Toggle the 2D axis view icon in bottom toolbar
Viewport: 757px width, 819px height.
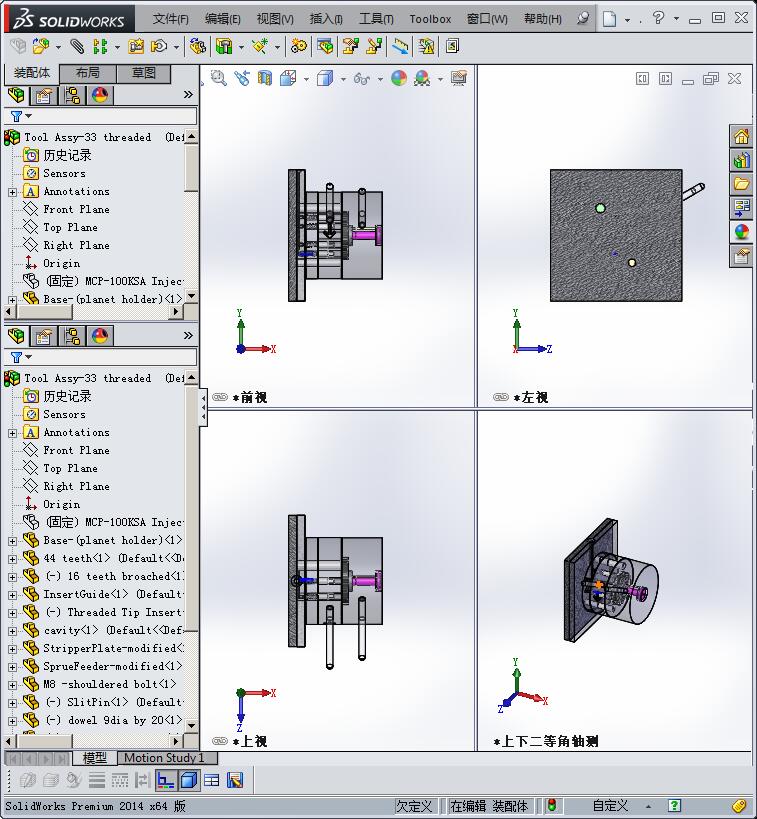click(166, 780)
